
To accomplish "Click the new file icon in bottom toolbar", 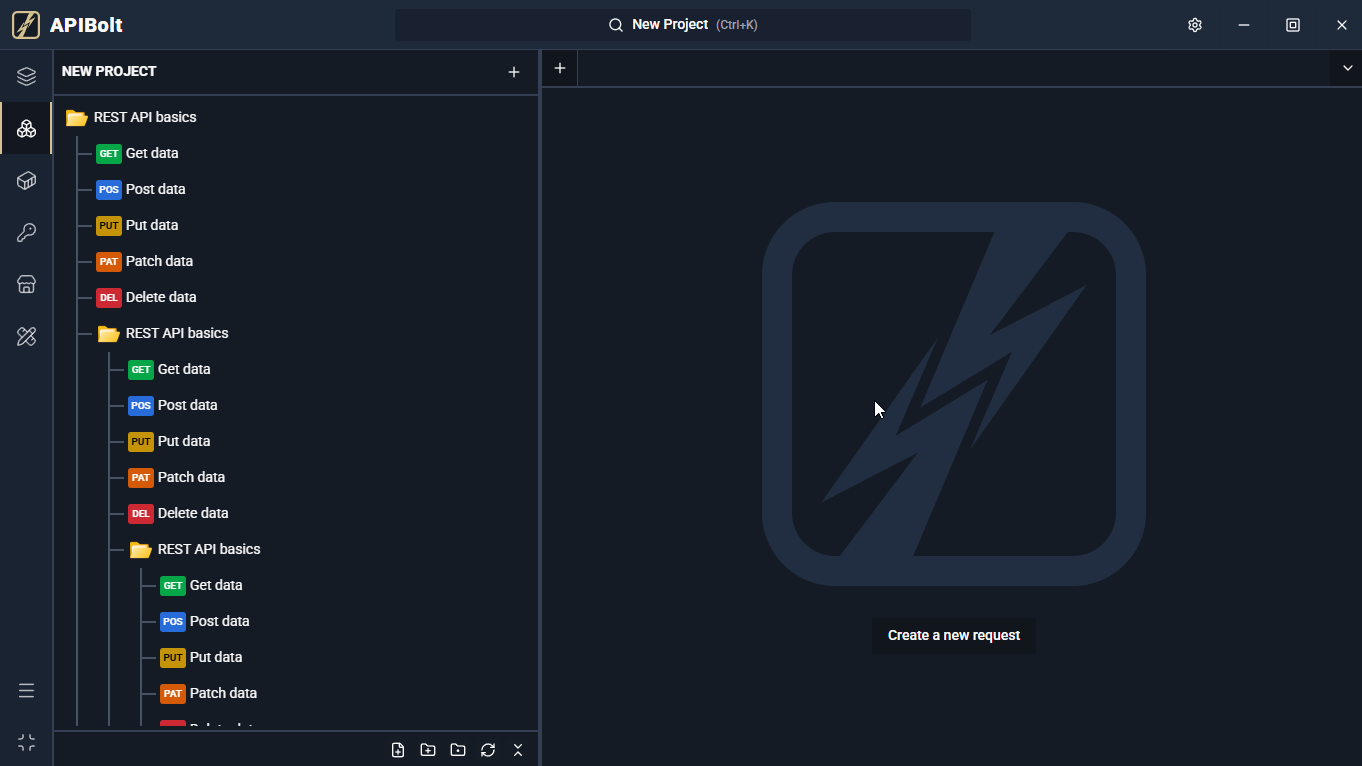I will (x=398, y=750).
